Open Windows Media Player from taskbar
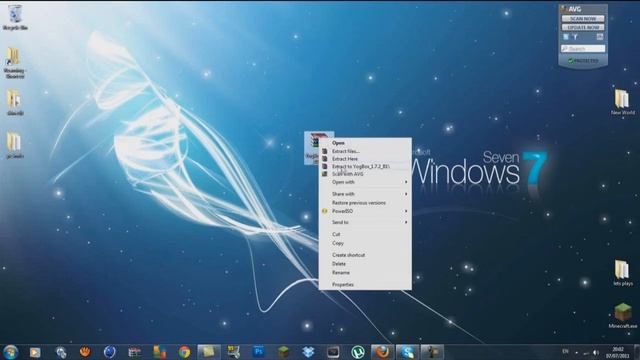640x360 pixels. 35,352
